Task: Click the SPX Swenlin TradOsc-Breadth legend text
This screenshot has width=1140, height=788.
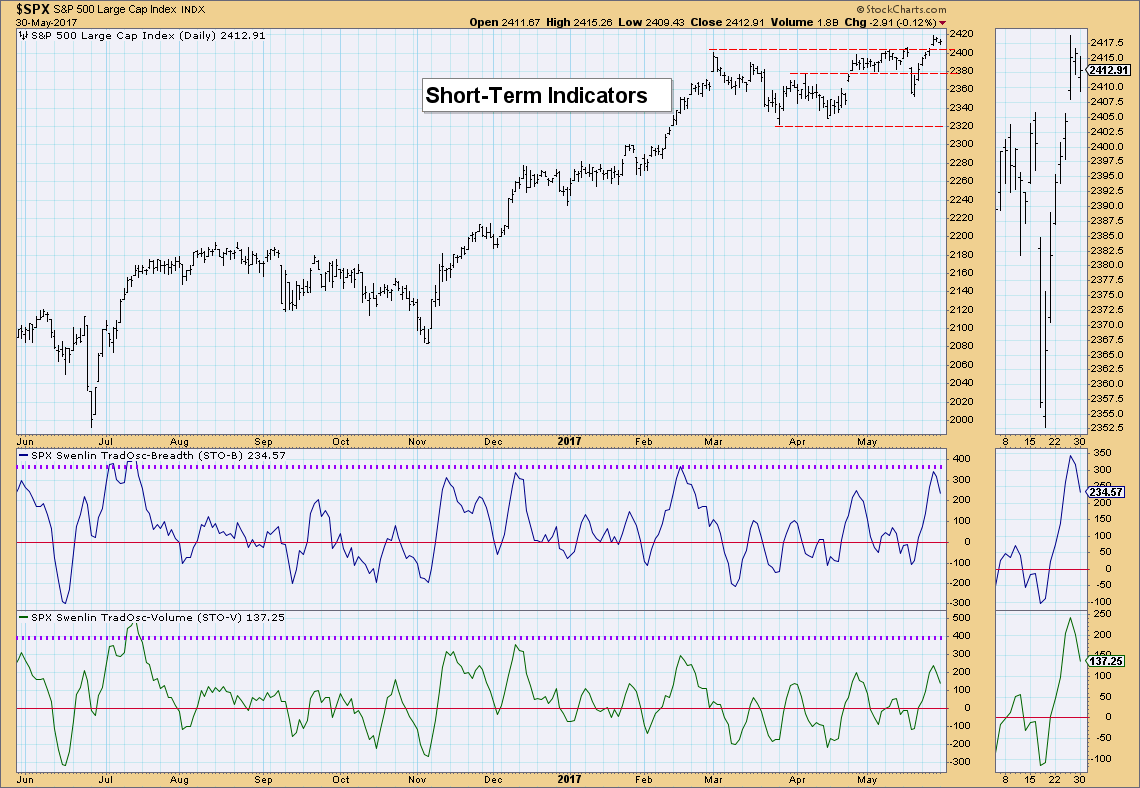Action: click(x=140, y=456)
